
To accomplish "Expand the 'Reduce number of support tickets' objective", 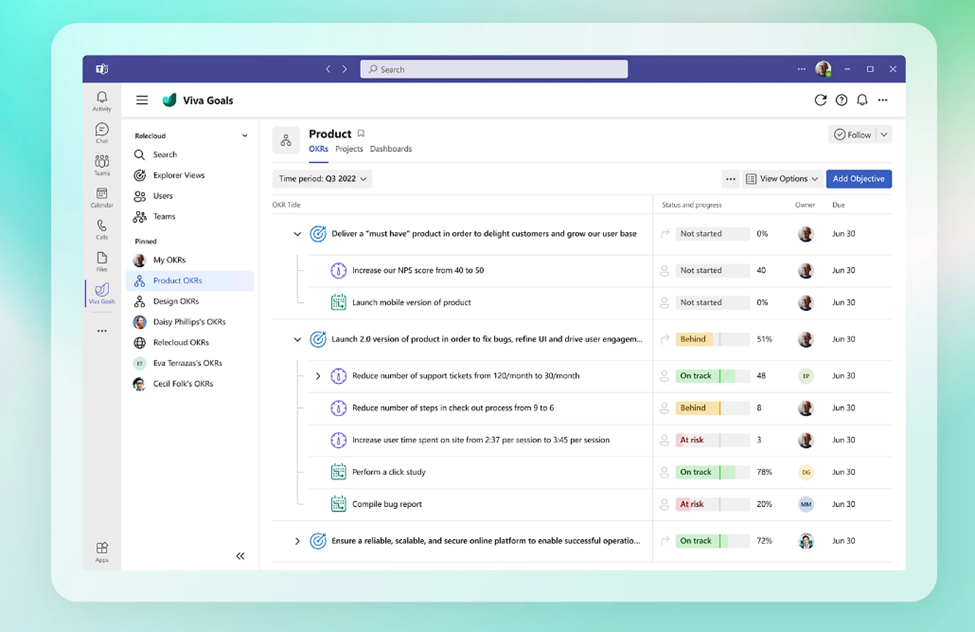I will [318, 375].
